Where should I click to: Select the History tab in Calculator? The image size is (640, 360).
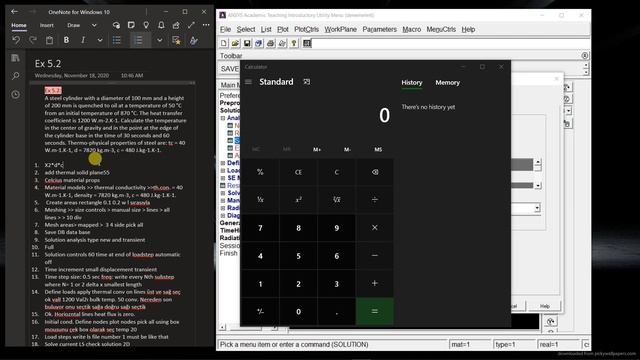click(x=411, y=82)
